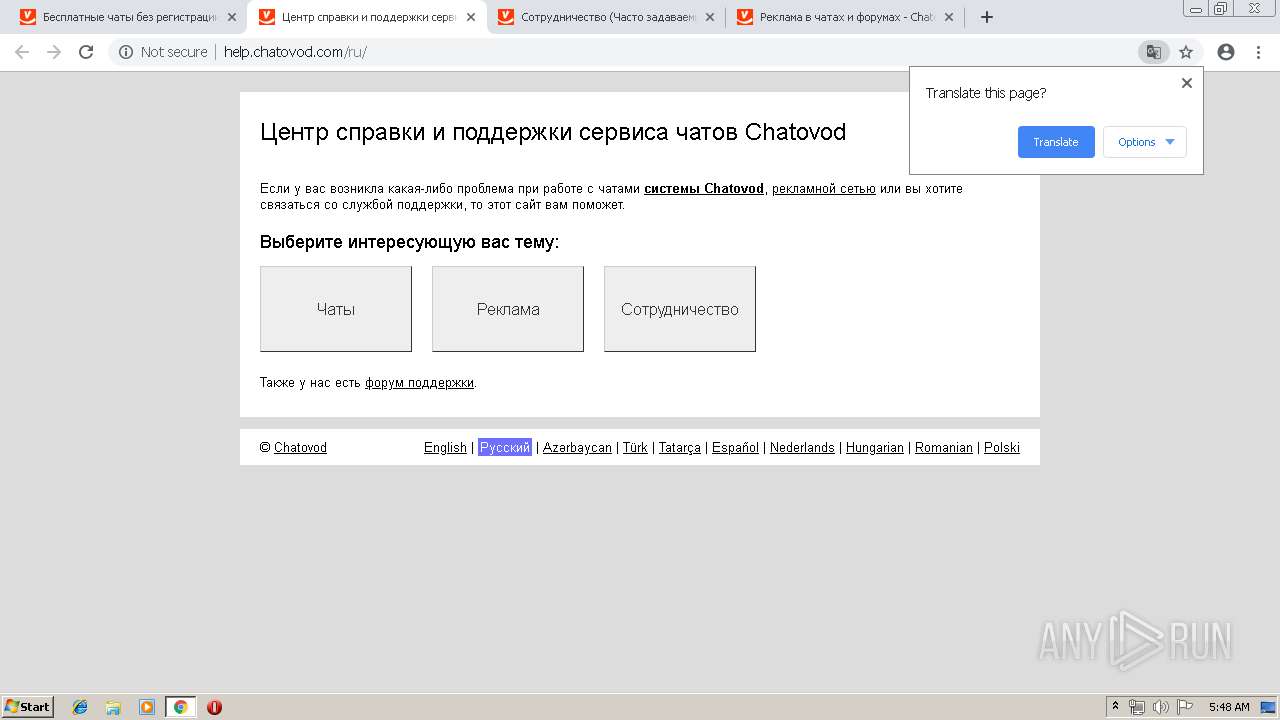Click the blue Translate button
Viewport: 1280px width, 720px height.
click(1056, 142)
